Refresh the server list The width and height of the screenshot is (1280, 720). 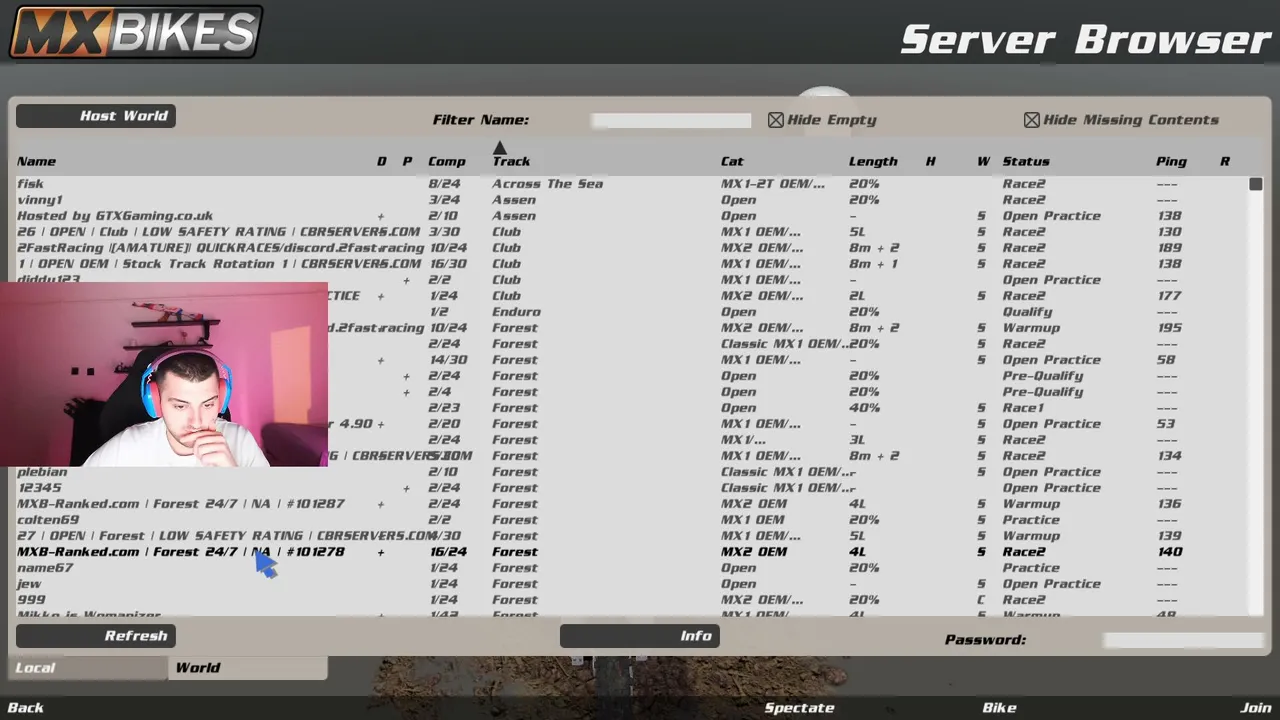pos(96,636)
